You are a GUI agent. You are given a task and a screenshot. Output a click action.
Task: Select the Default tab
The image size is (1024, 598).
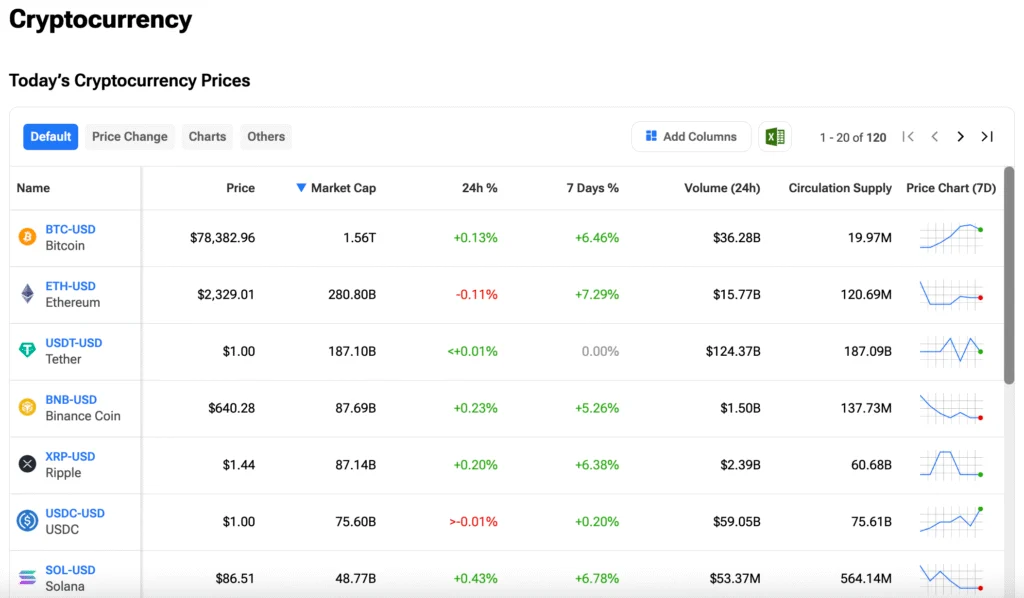tap(50, 136)
